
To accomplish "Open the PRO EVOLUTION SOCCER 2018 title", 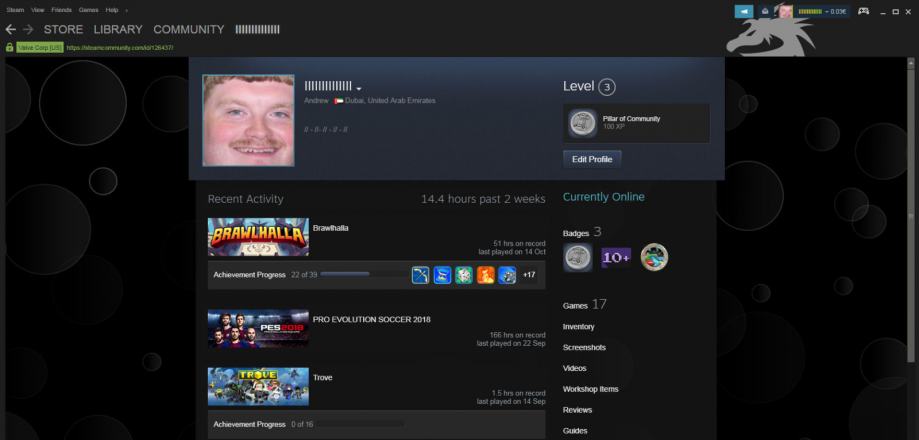I will pos(372,320).
